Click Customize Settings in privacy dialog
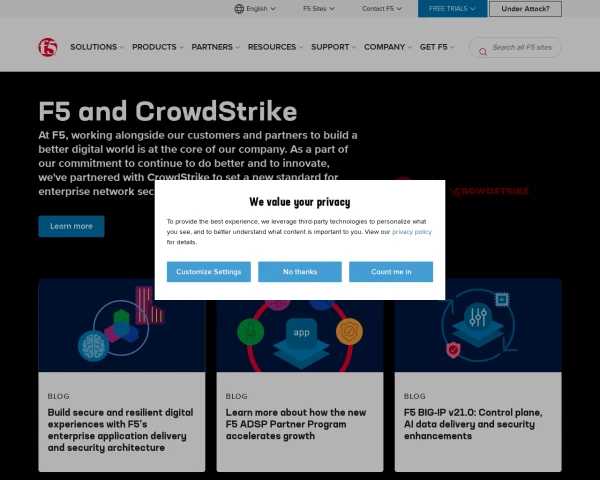Viewport: 600px width, 480px height. pos(209,272)
